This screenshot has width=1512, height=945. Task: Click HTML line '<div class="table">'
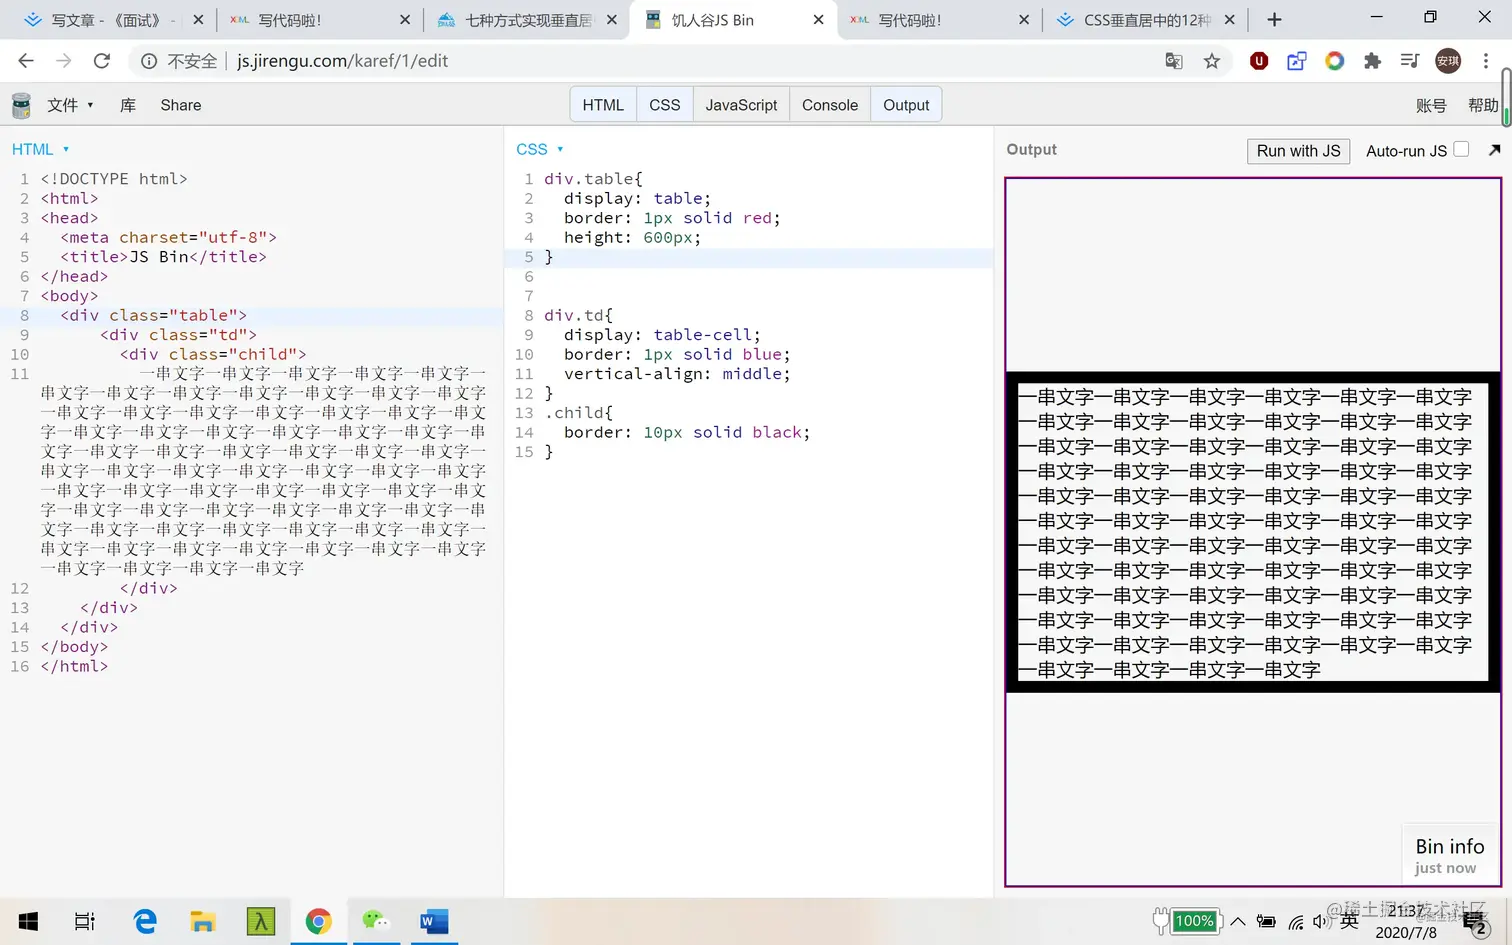[x=153, y=315]
